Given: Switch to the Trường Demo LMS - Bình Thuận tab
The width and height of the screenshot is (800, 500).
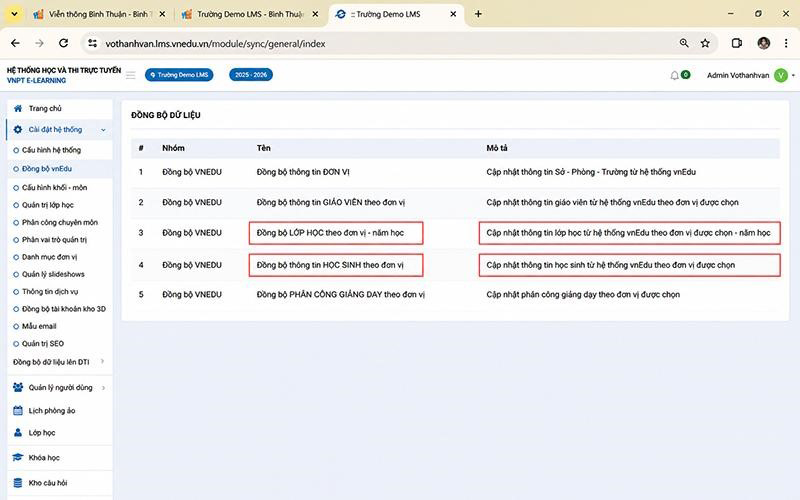Looking at the screenshot, I should tap(251, 14).
